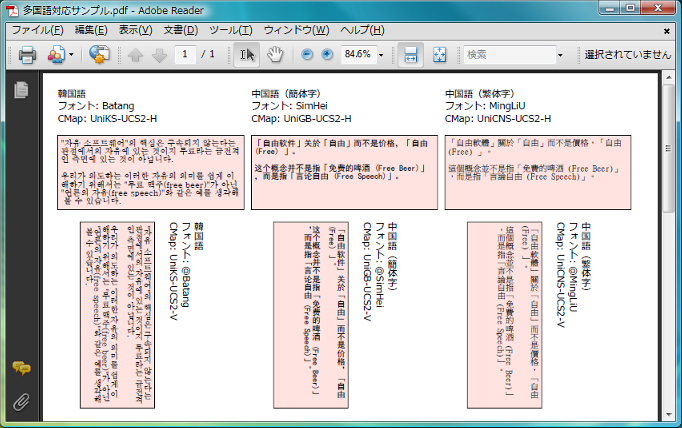Viewport: 682px width, 428px height.
Task: Zoom out with minus button
Action: 307,54
